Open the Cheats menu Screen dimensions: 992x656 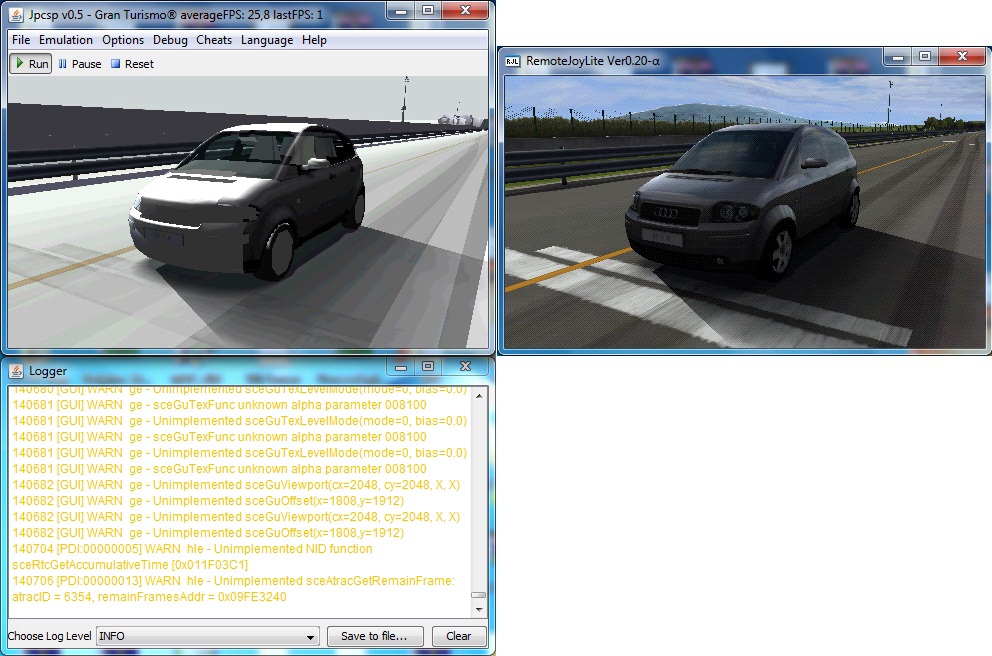pyautogui.click(x=214, y=40)
